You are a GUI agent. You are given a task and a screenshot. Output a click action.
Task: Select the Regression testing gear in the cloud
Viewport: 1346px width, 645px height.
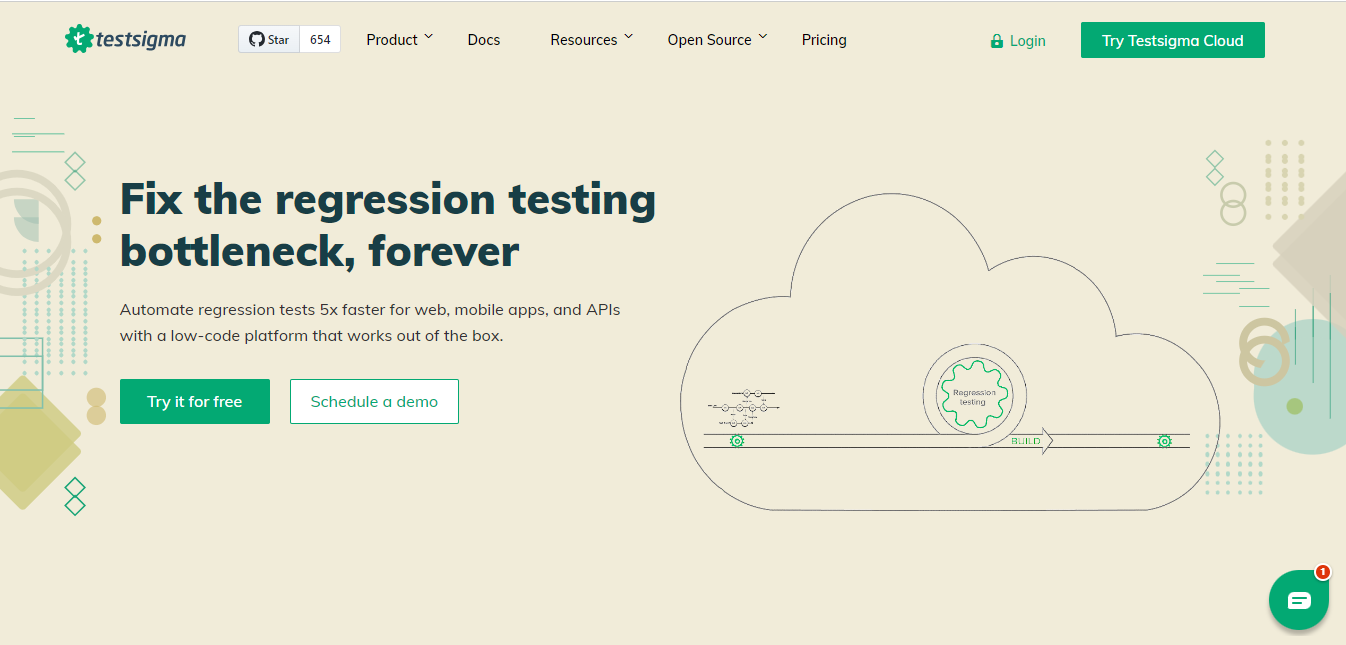(973, 396)
